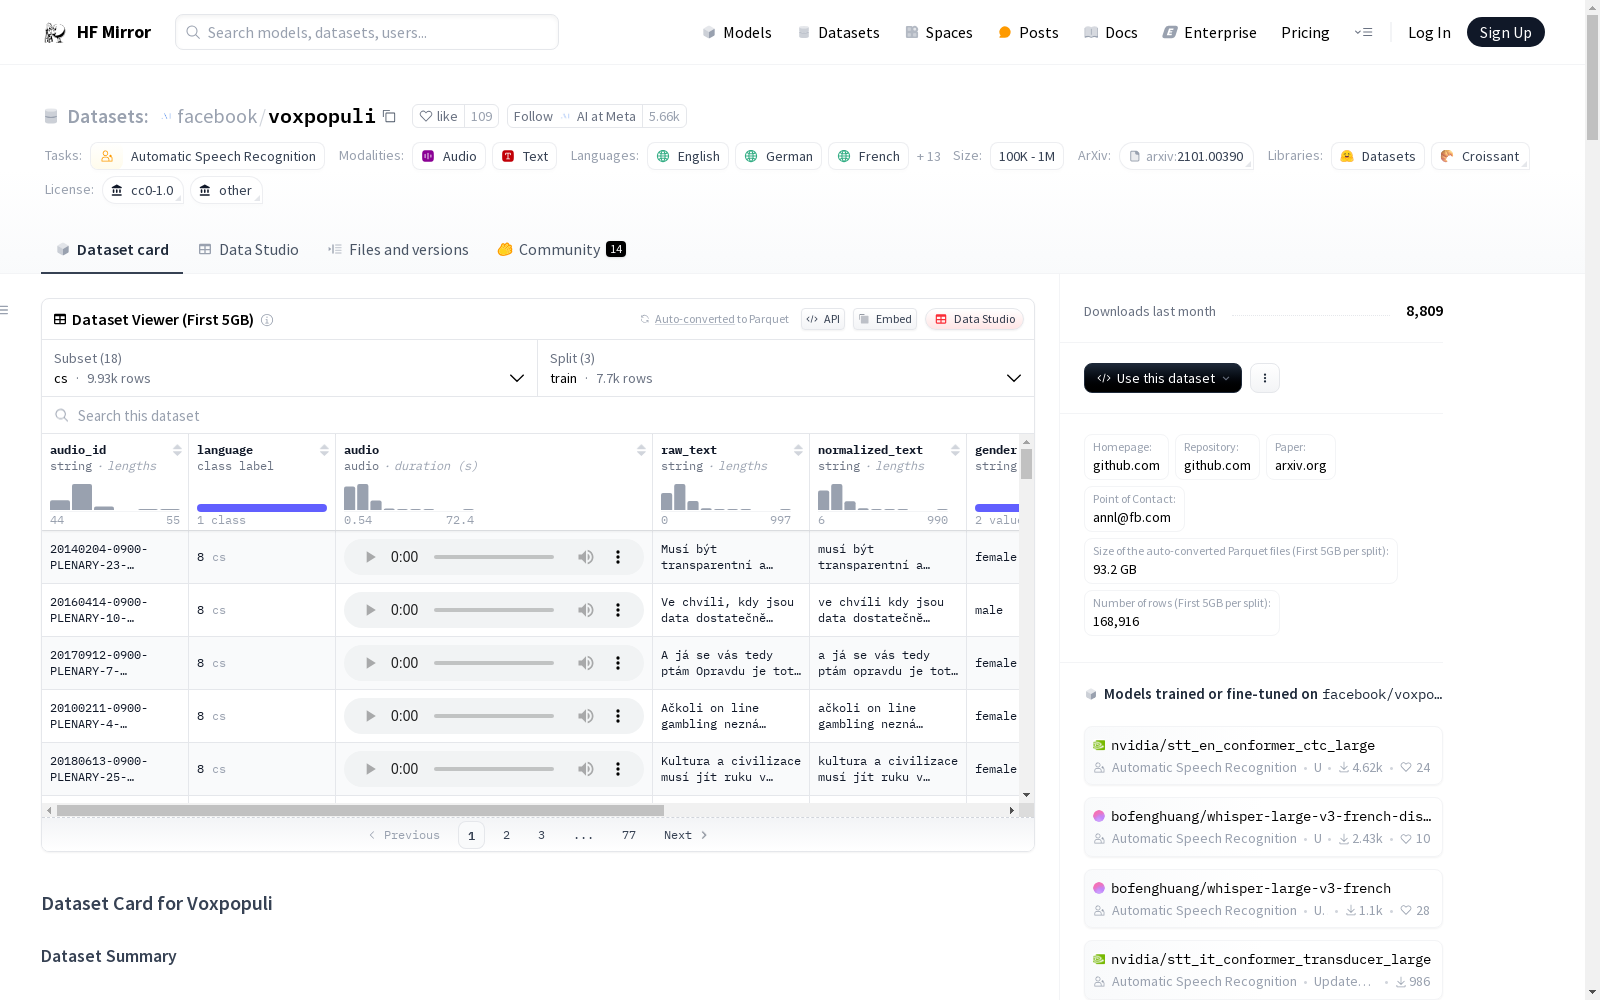Seek audio slider in 20140204-0900-PLENARY-23 row

tap(494, 557)
